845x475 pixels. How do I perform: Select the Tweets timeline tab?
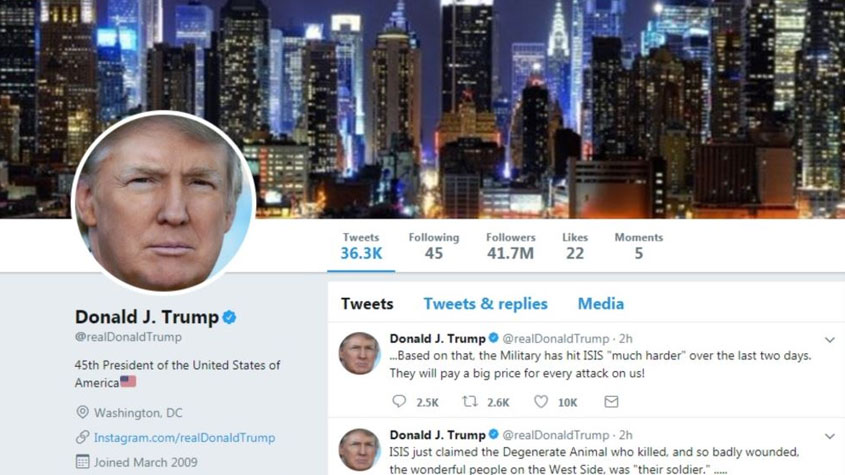tap(367, 304)
